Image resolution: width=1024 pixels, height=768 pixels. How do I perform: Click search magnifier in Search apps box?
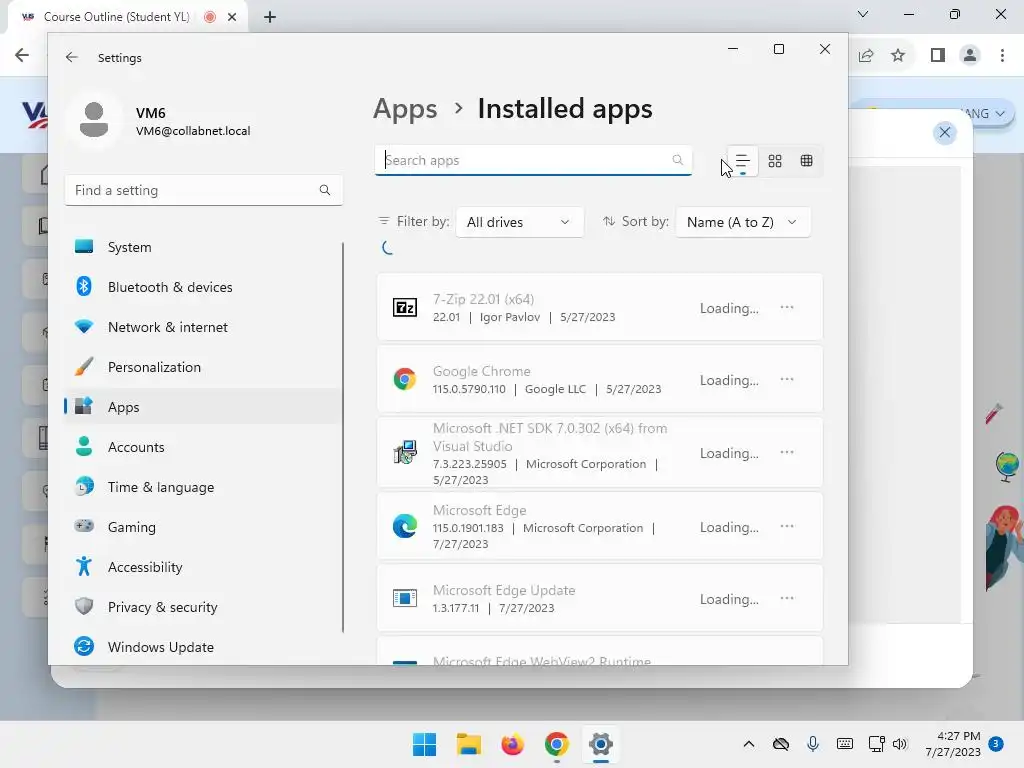(678, 160)
